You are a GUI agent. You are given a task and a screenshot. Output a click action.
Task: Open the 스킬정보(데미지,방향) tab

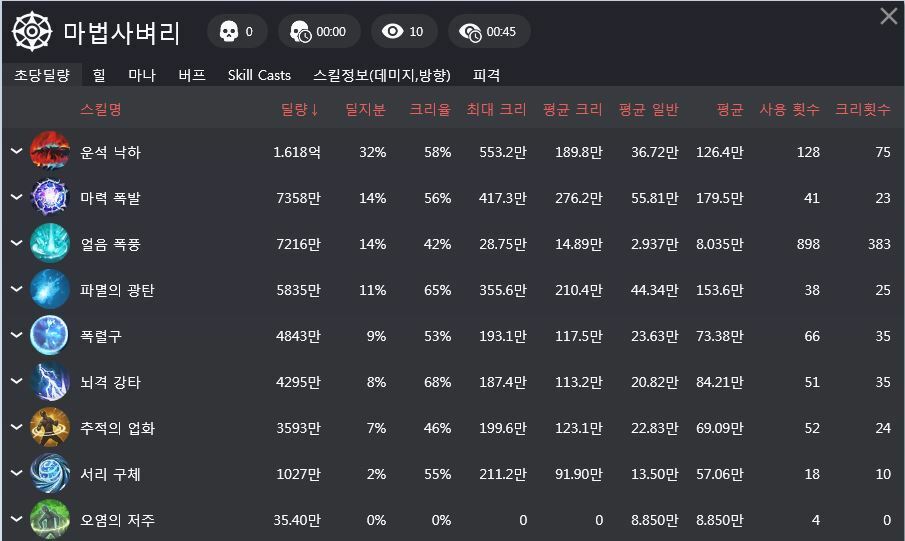click(x=382, y=75)
